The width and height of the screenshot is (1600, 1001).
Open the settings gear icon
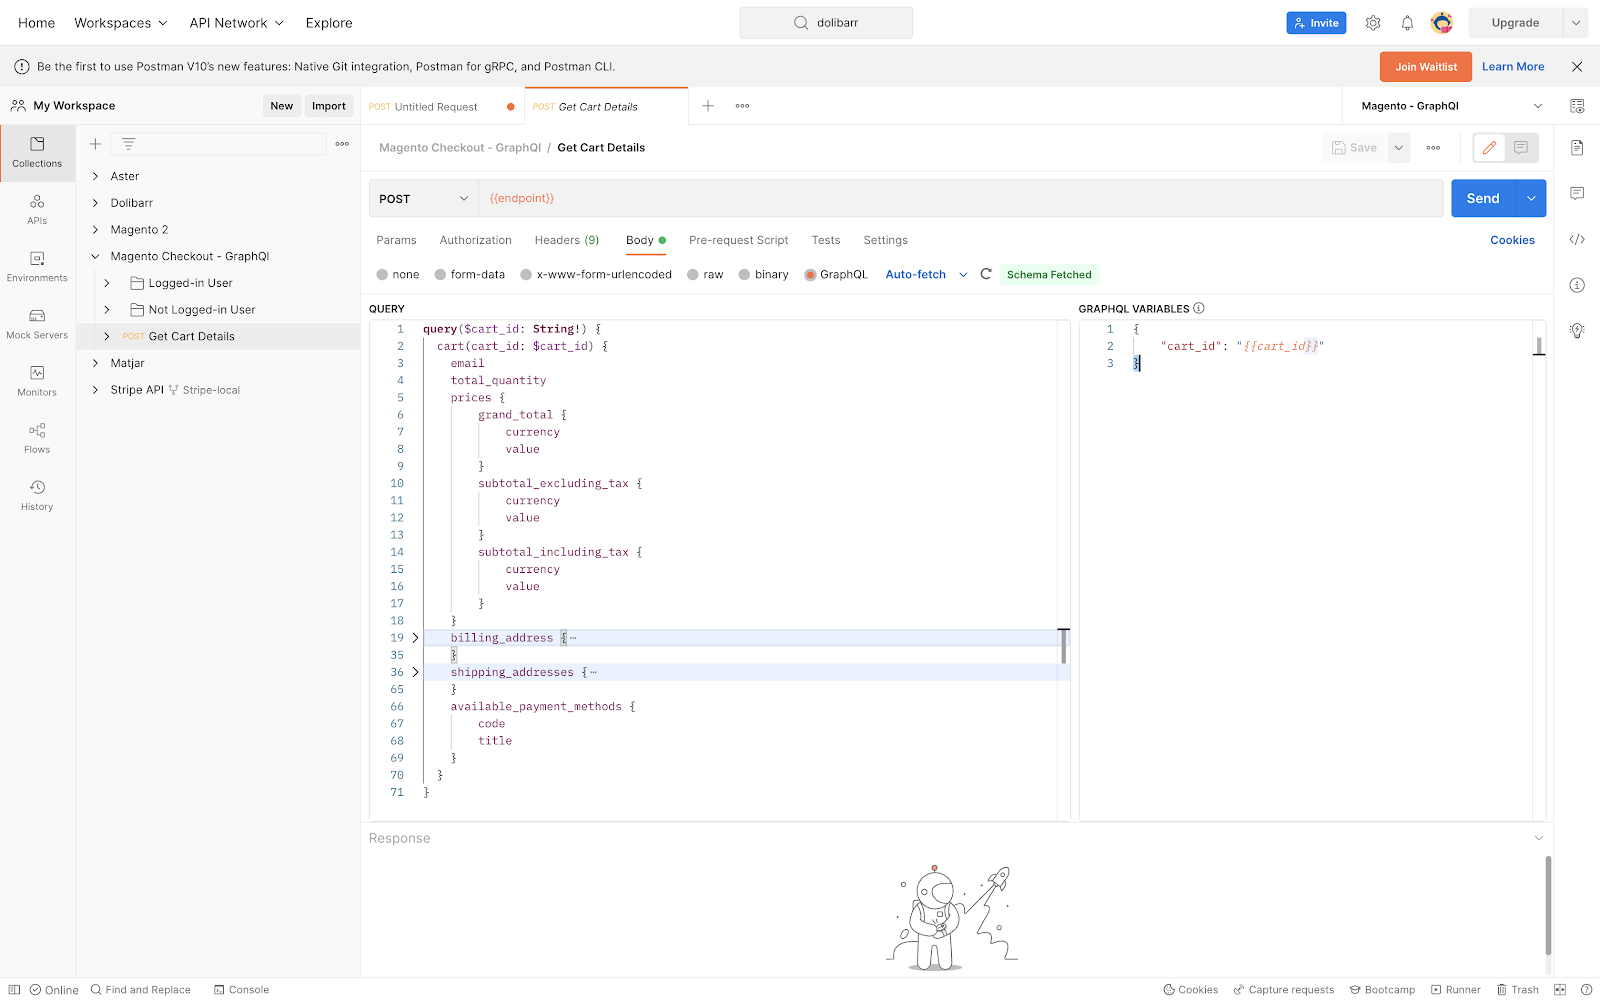1373,23
